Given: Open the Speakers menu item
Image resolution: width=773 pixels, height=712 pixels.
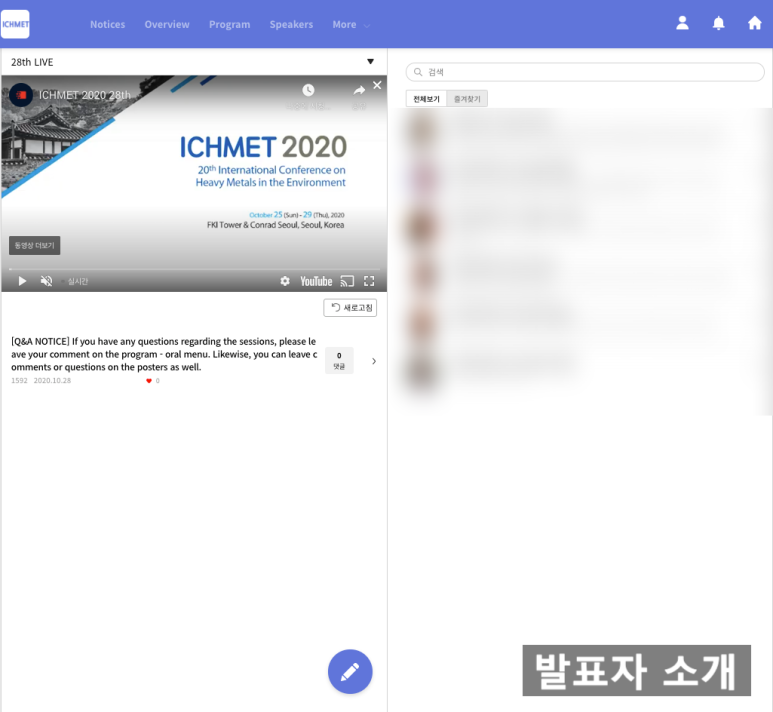Looking at the screenshot, I should pyautogui.click(x=291, y=25).
